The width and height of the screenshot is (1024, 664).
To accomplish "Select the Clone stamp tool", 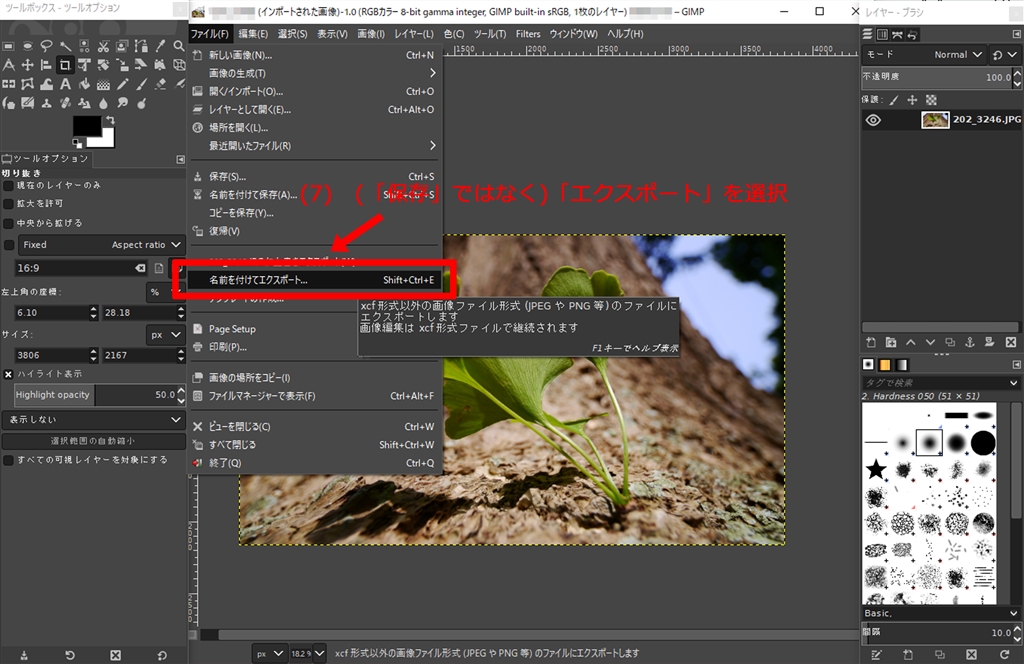I will pos(46,103).
